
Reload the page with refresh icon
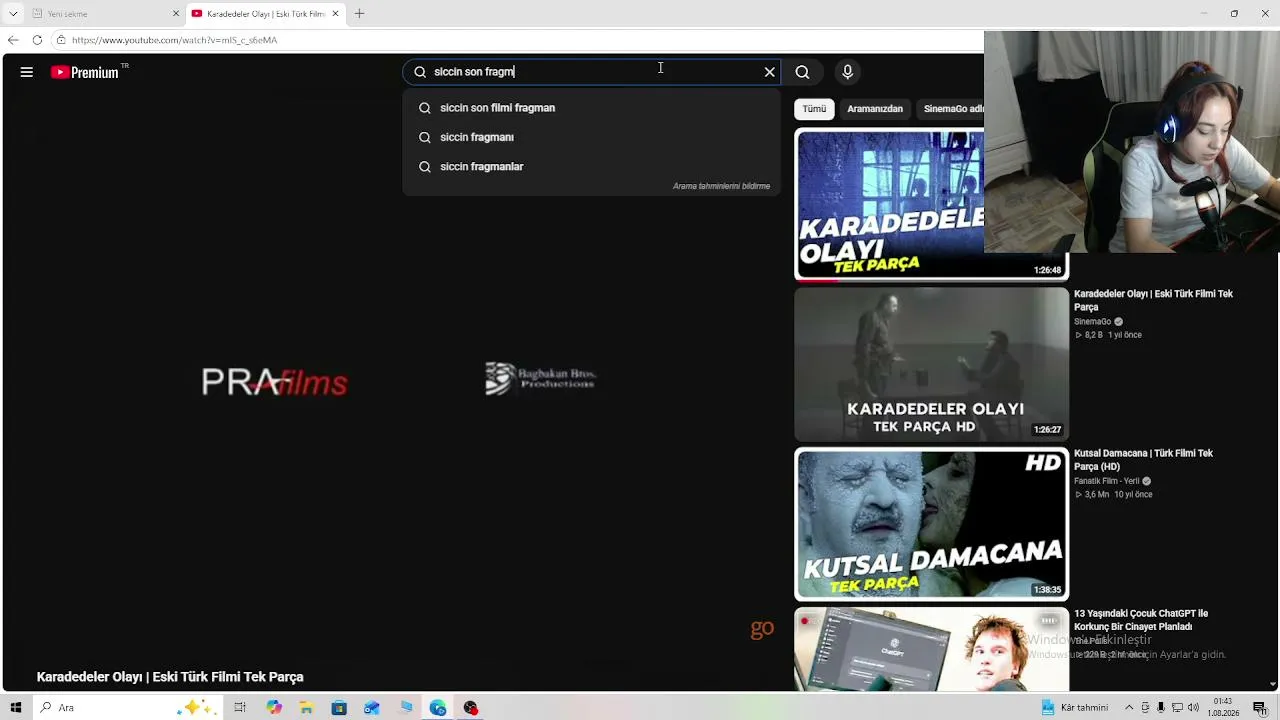[37, 40]
